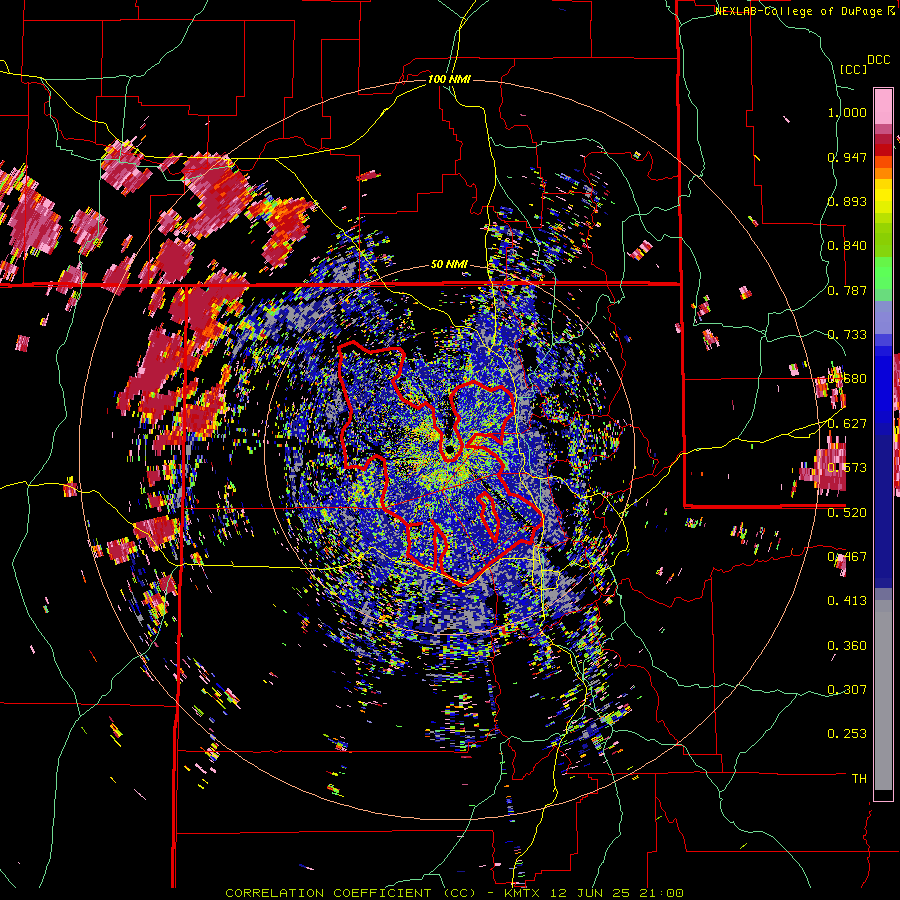The height and width of the screenshot is (900, 900).
Task: Select the 1.000 legend value
Action: (x=847, y=112)
